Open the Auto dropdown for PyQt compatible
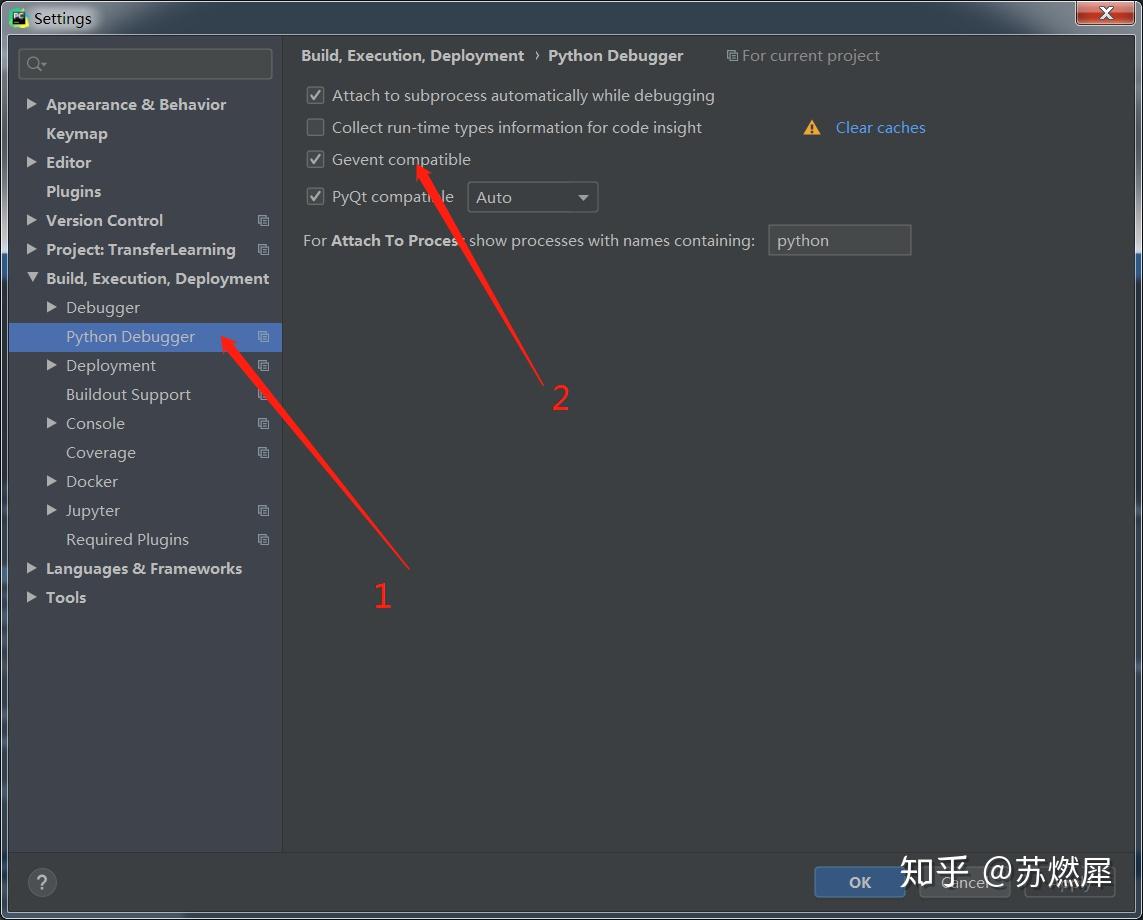Screen dimensions: 1143x920 tap(532, 197)
